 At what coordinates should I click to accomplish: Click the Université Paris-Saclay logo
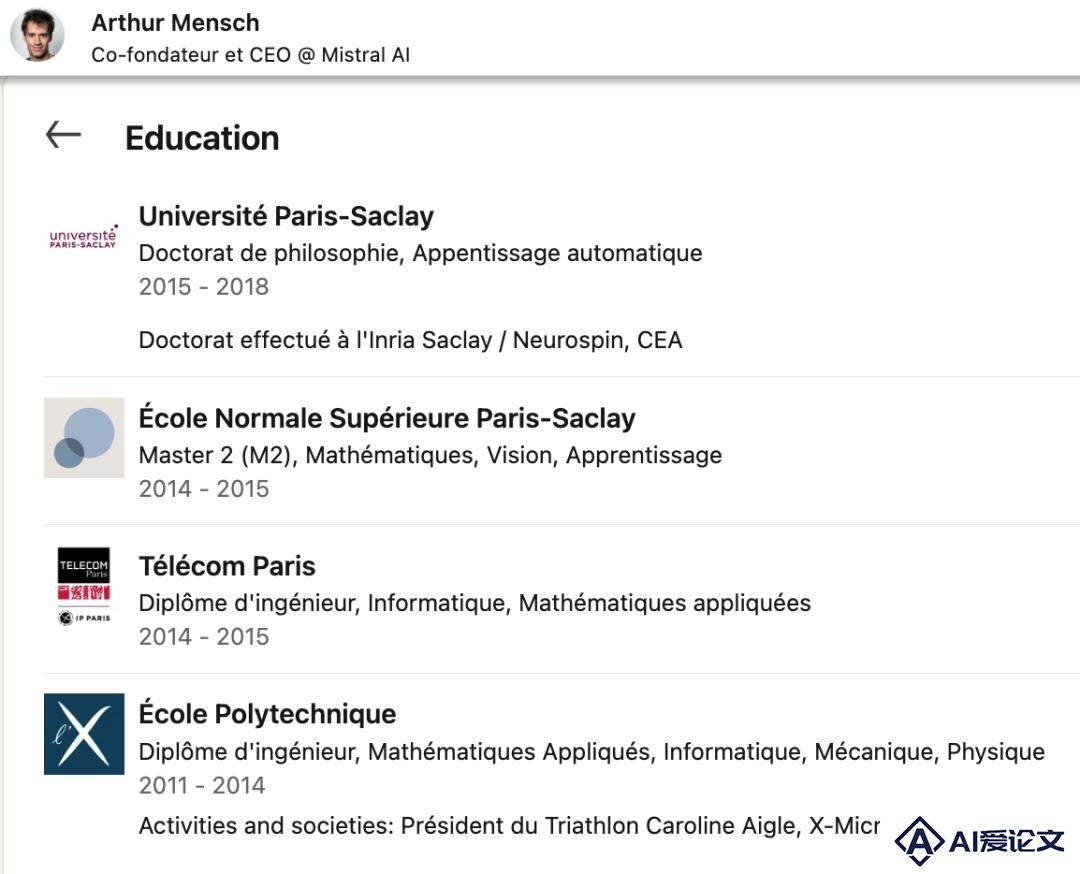point(83,237)
